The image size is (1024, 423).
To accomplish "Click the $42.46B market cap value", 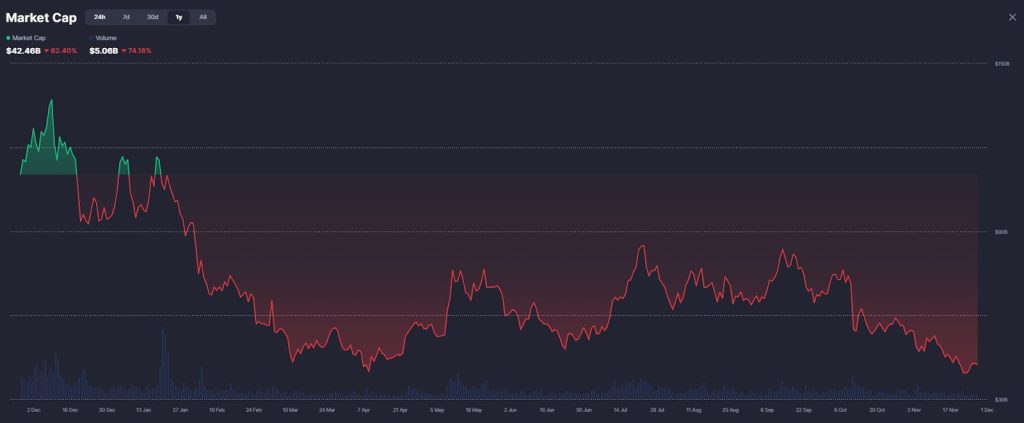I will pos(22,49).
